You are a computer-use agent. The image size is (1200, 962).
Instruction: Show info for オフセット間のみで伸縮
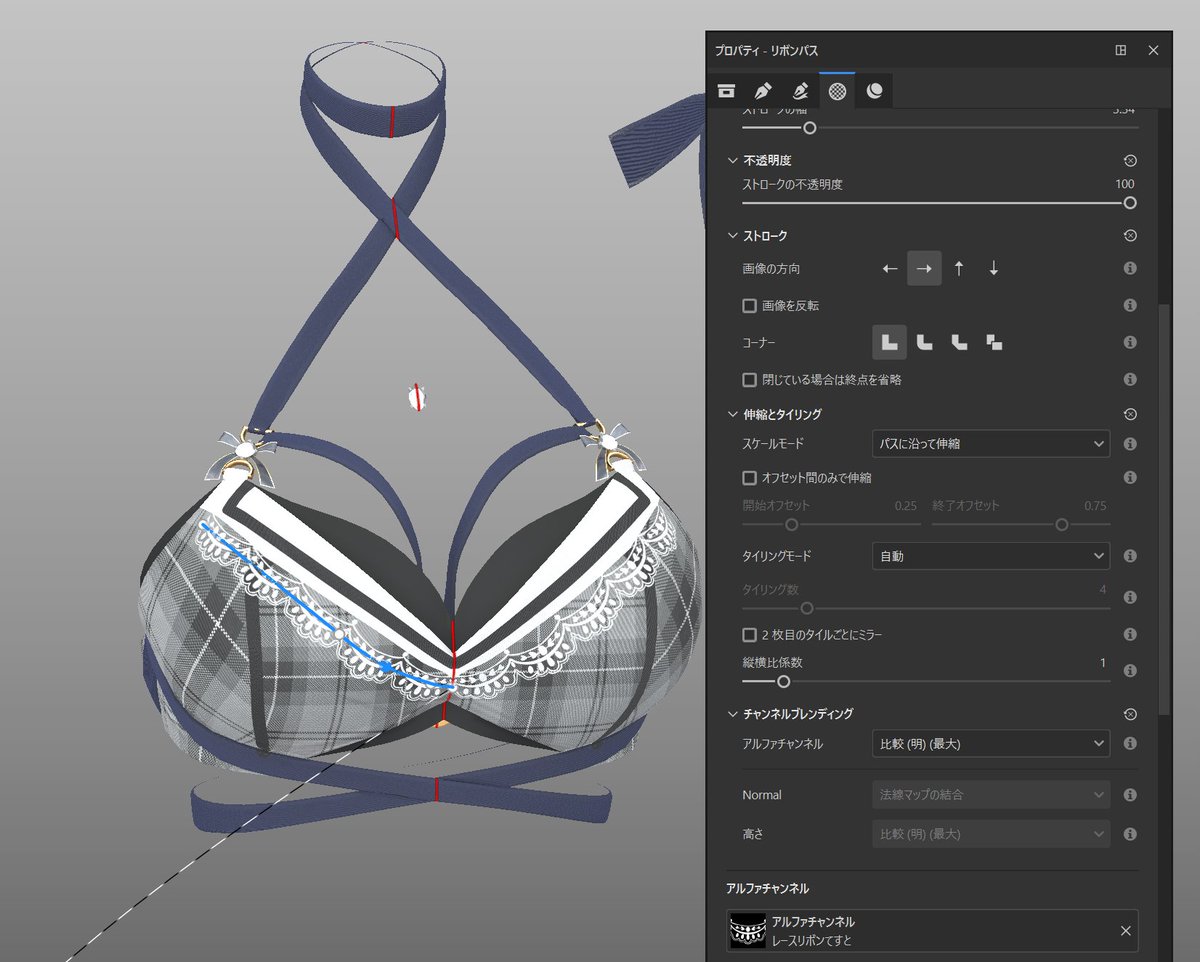point(1130,478)
